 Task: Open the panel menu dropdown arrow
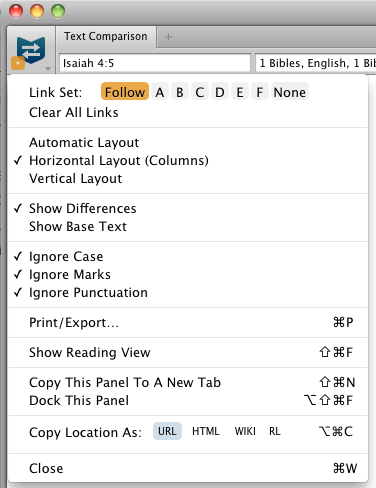coord(48,69)
